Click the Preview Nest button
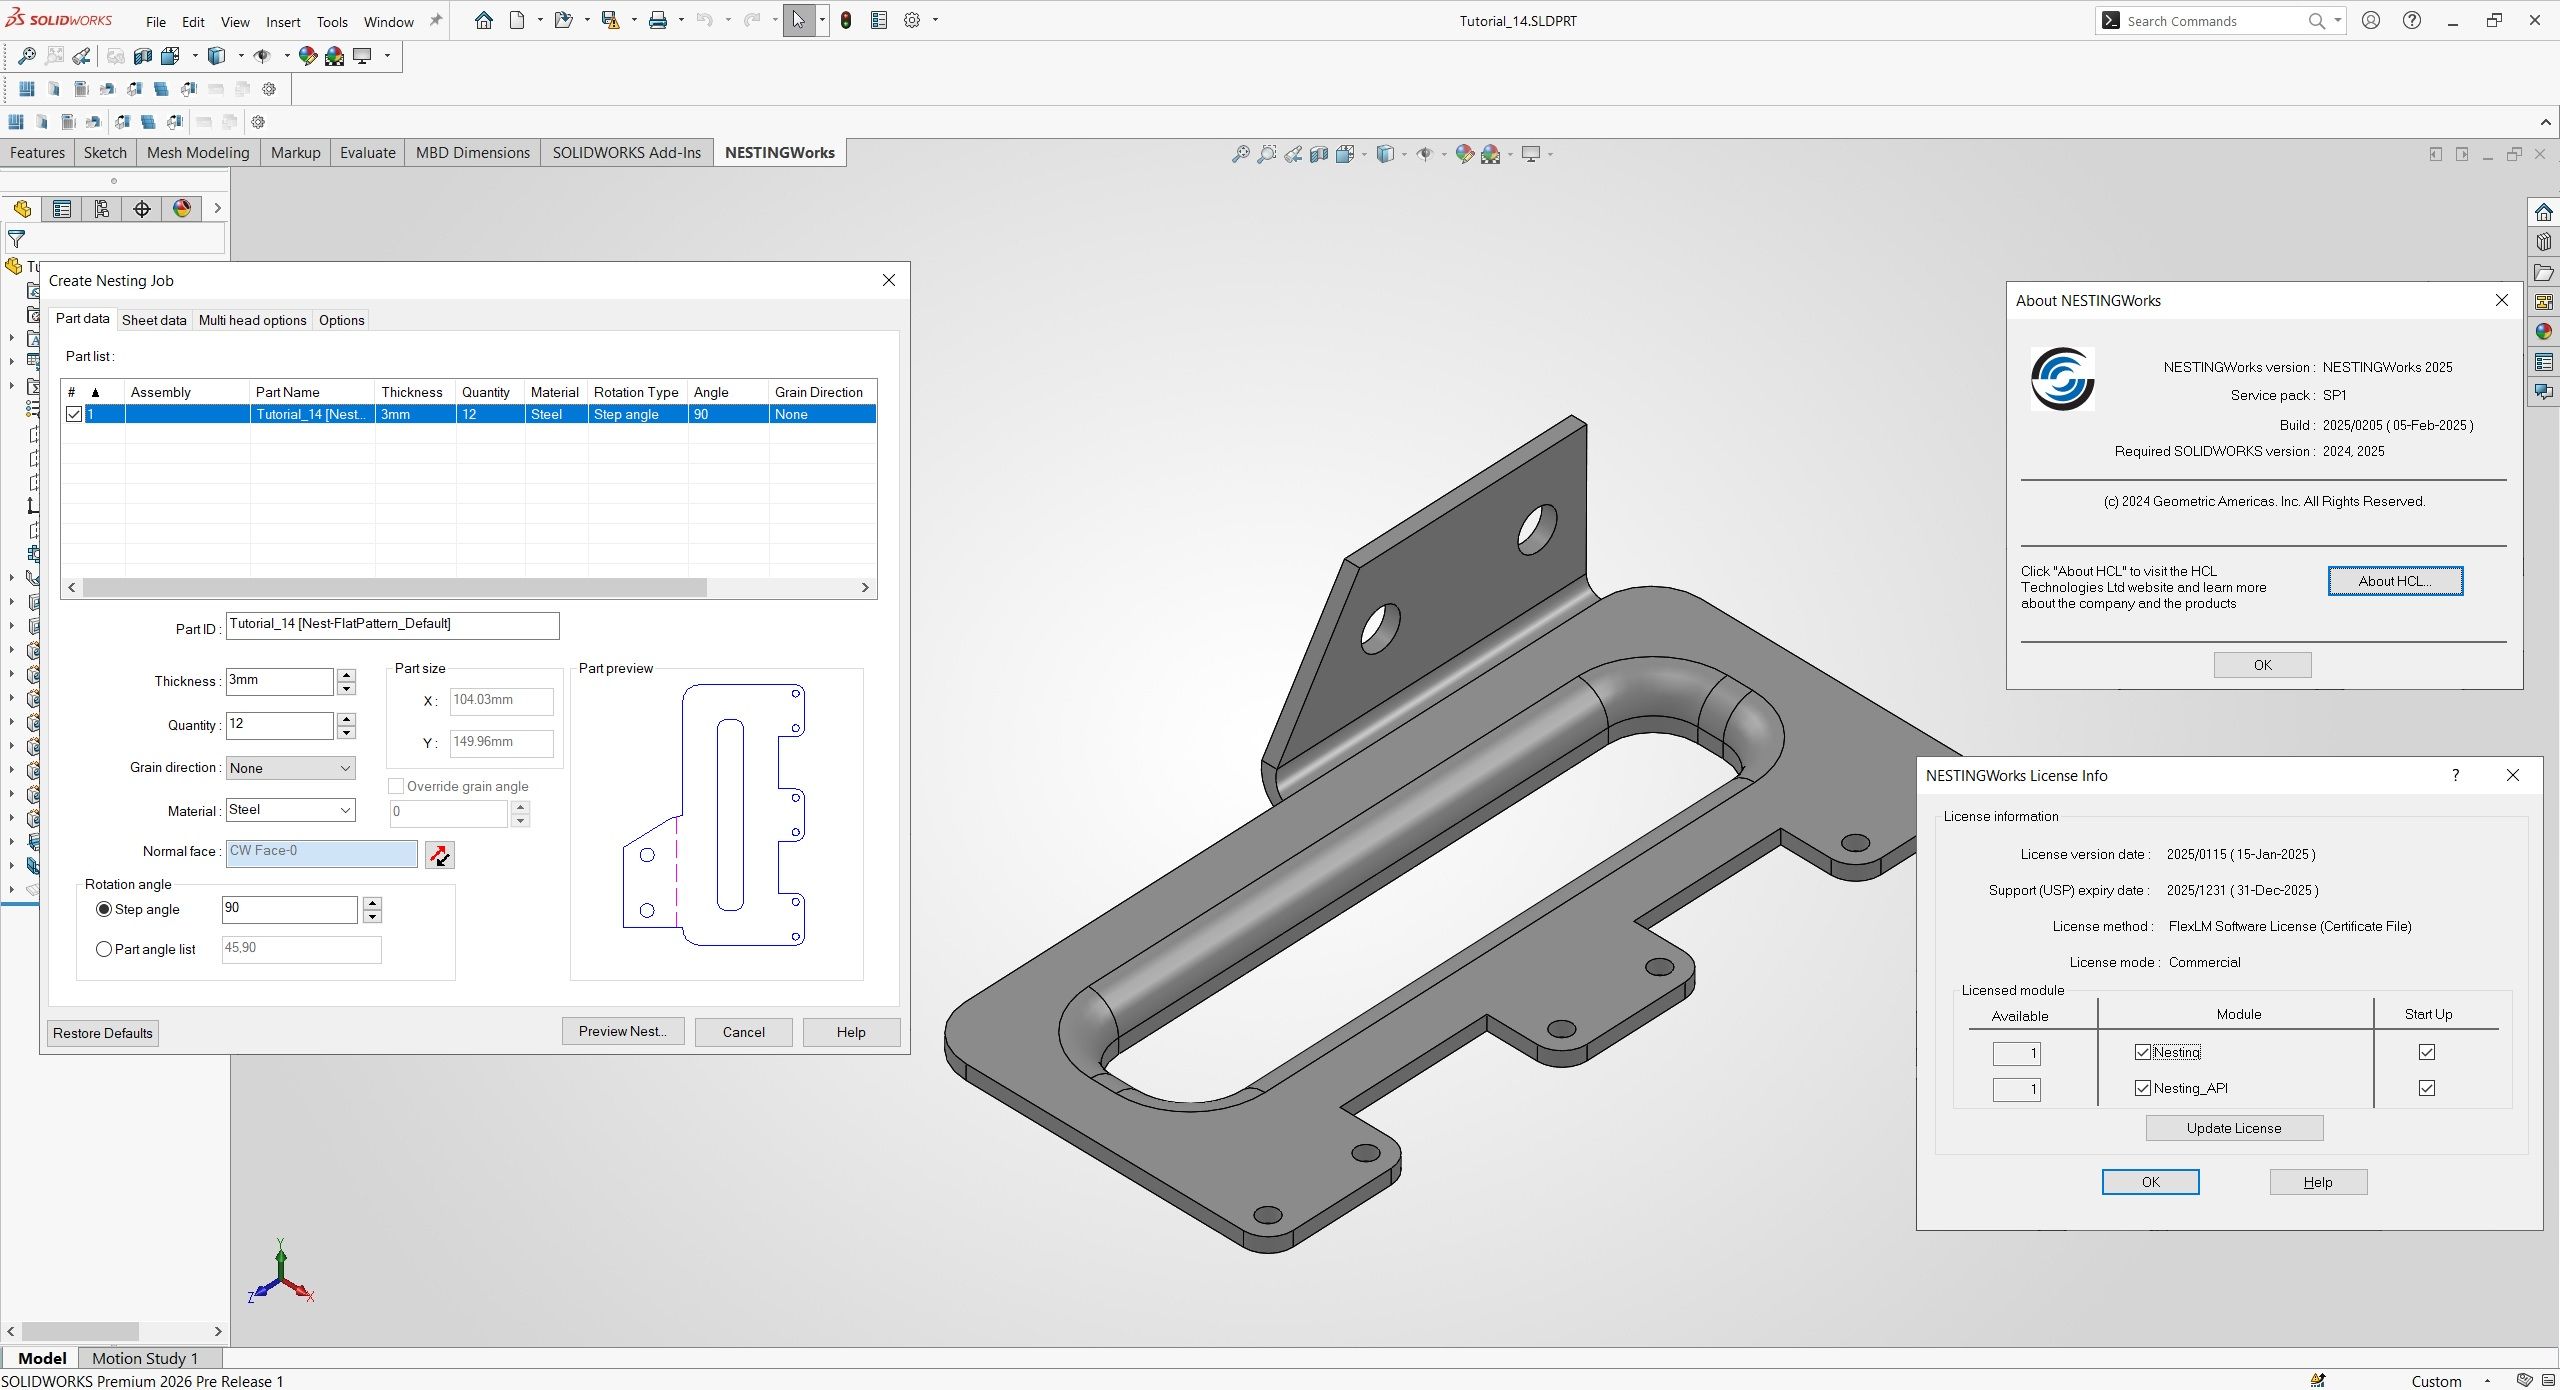Screen dimensions: 2560x1390 pos(622,1031)
